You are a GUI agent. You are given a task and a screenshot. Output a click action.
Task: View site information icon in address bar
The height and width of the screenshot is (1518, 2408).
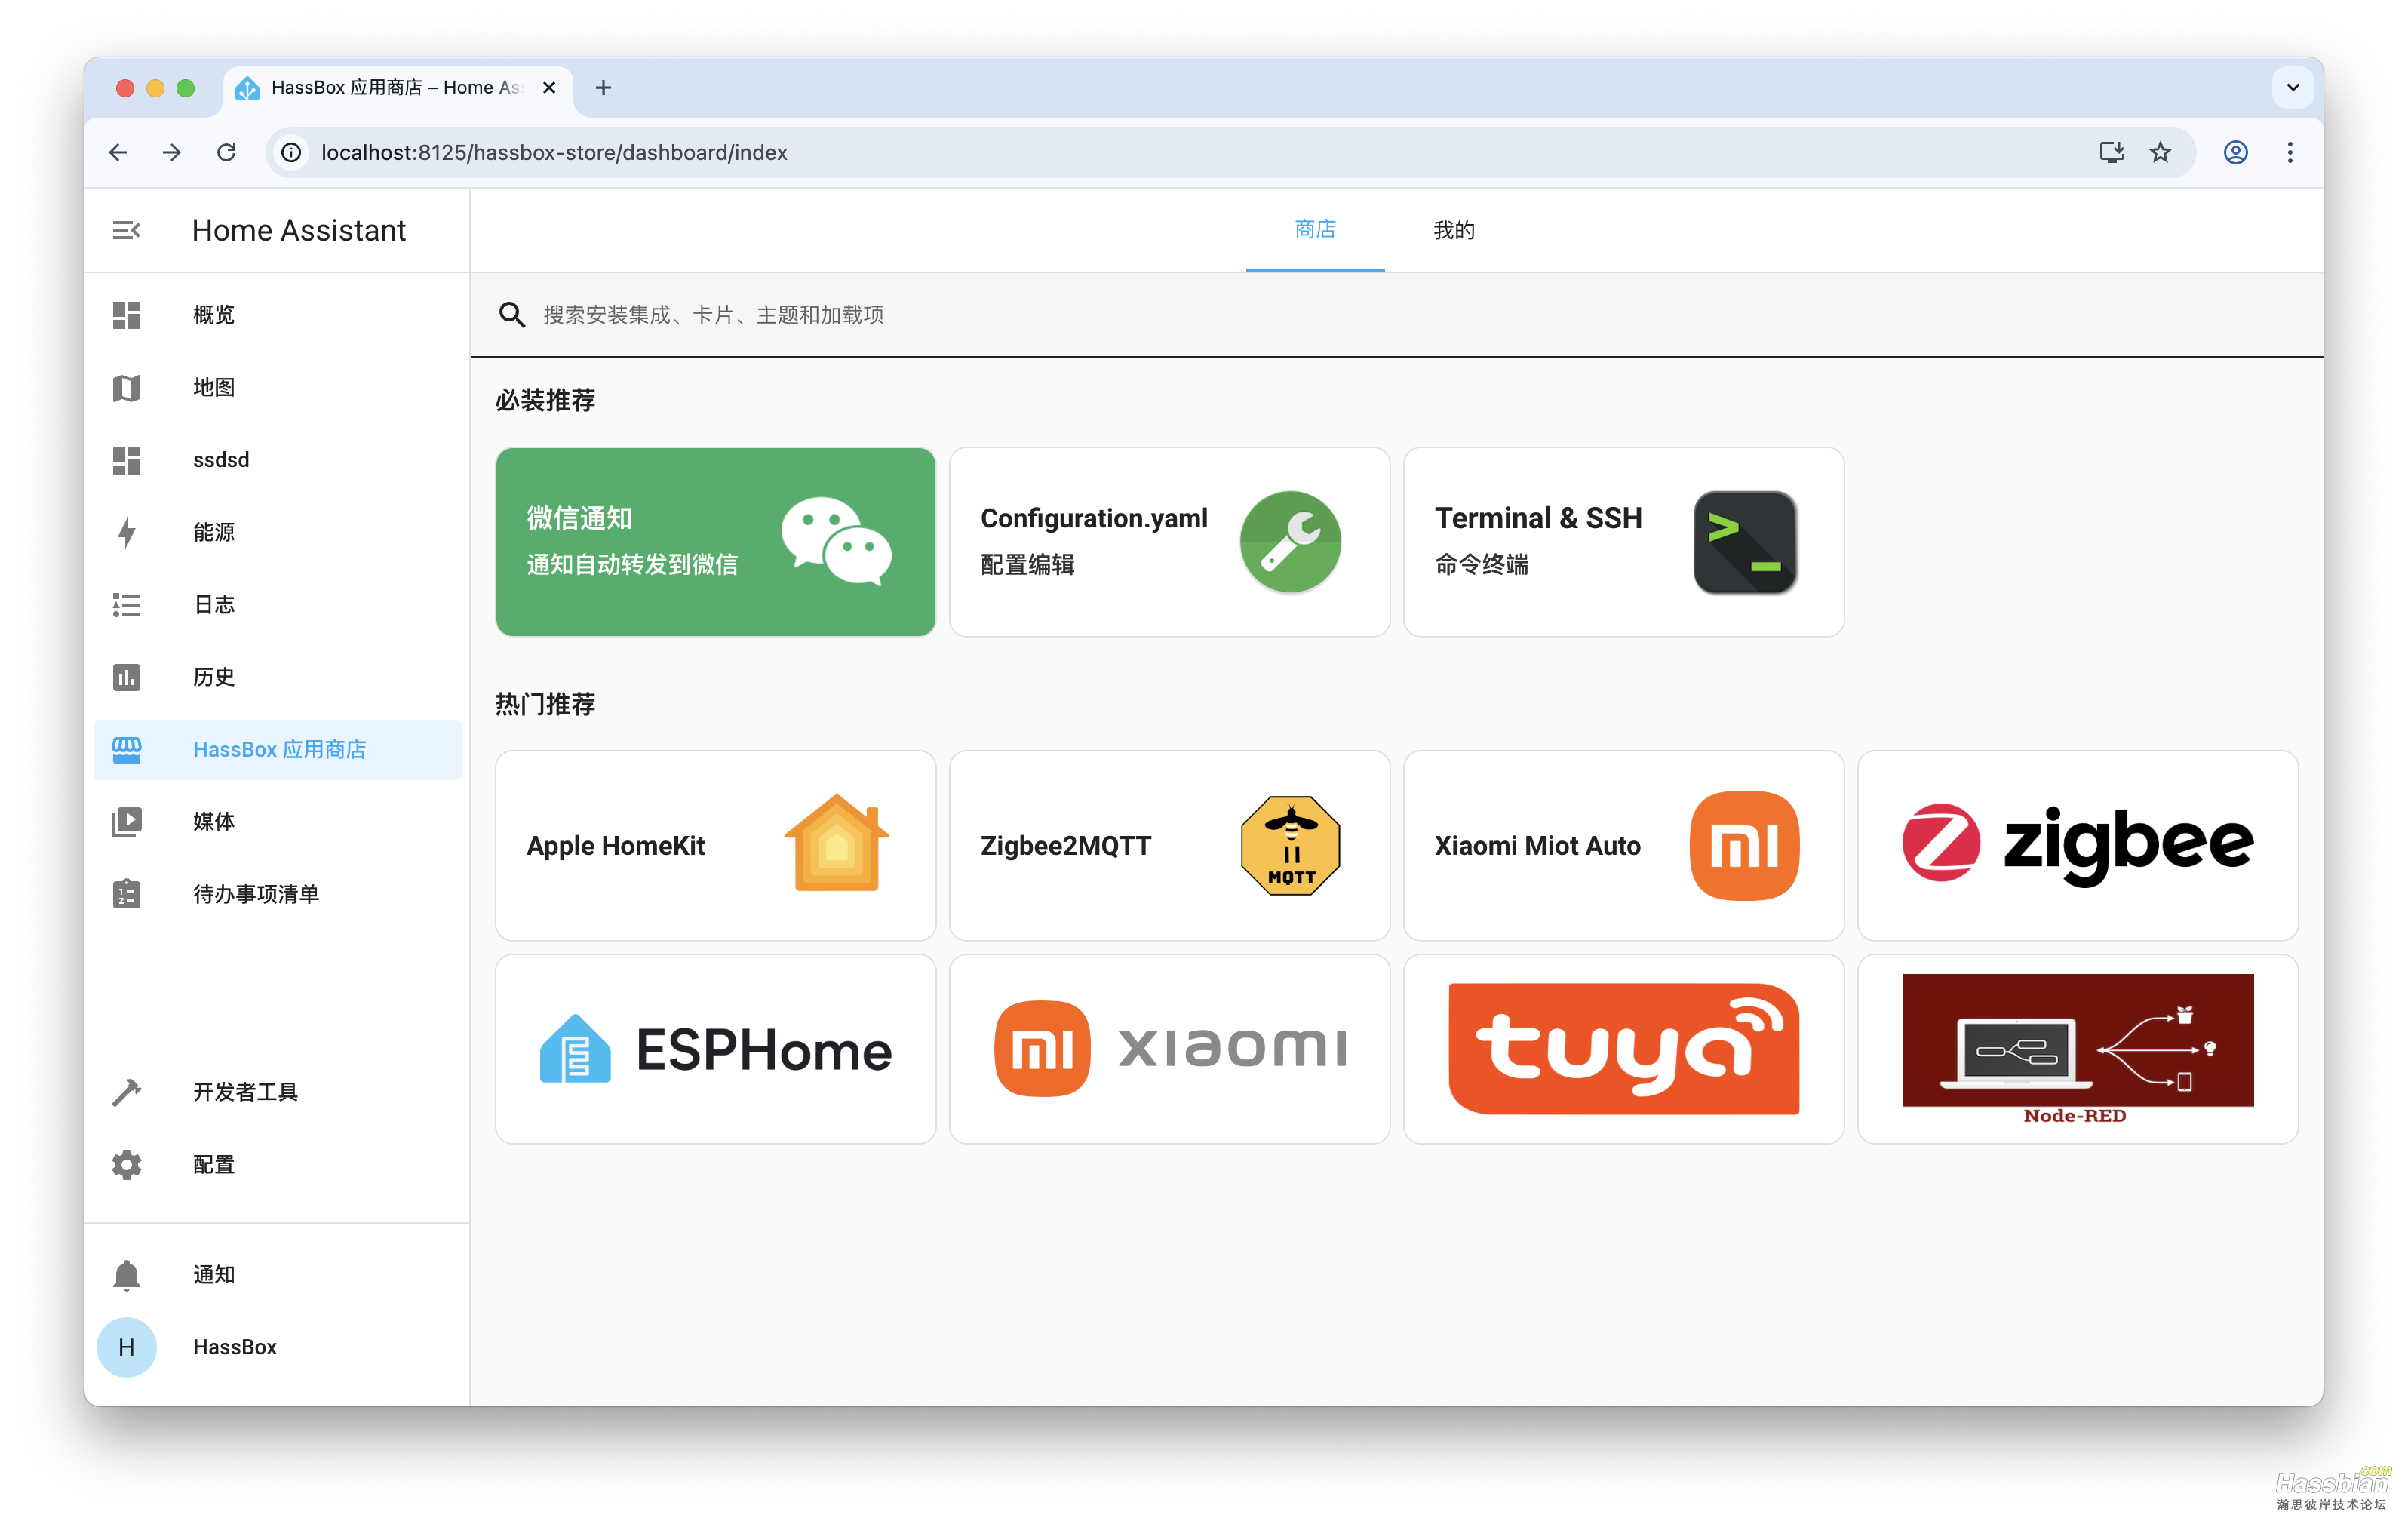(291, 152)
